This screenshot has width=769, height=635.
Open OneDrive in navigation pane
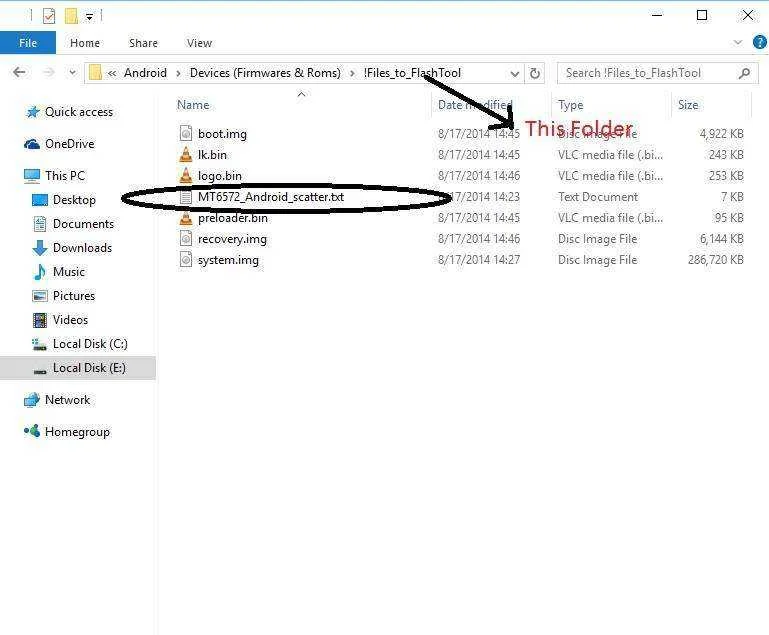point(70,144)
